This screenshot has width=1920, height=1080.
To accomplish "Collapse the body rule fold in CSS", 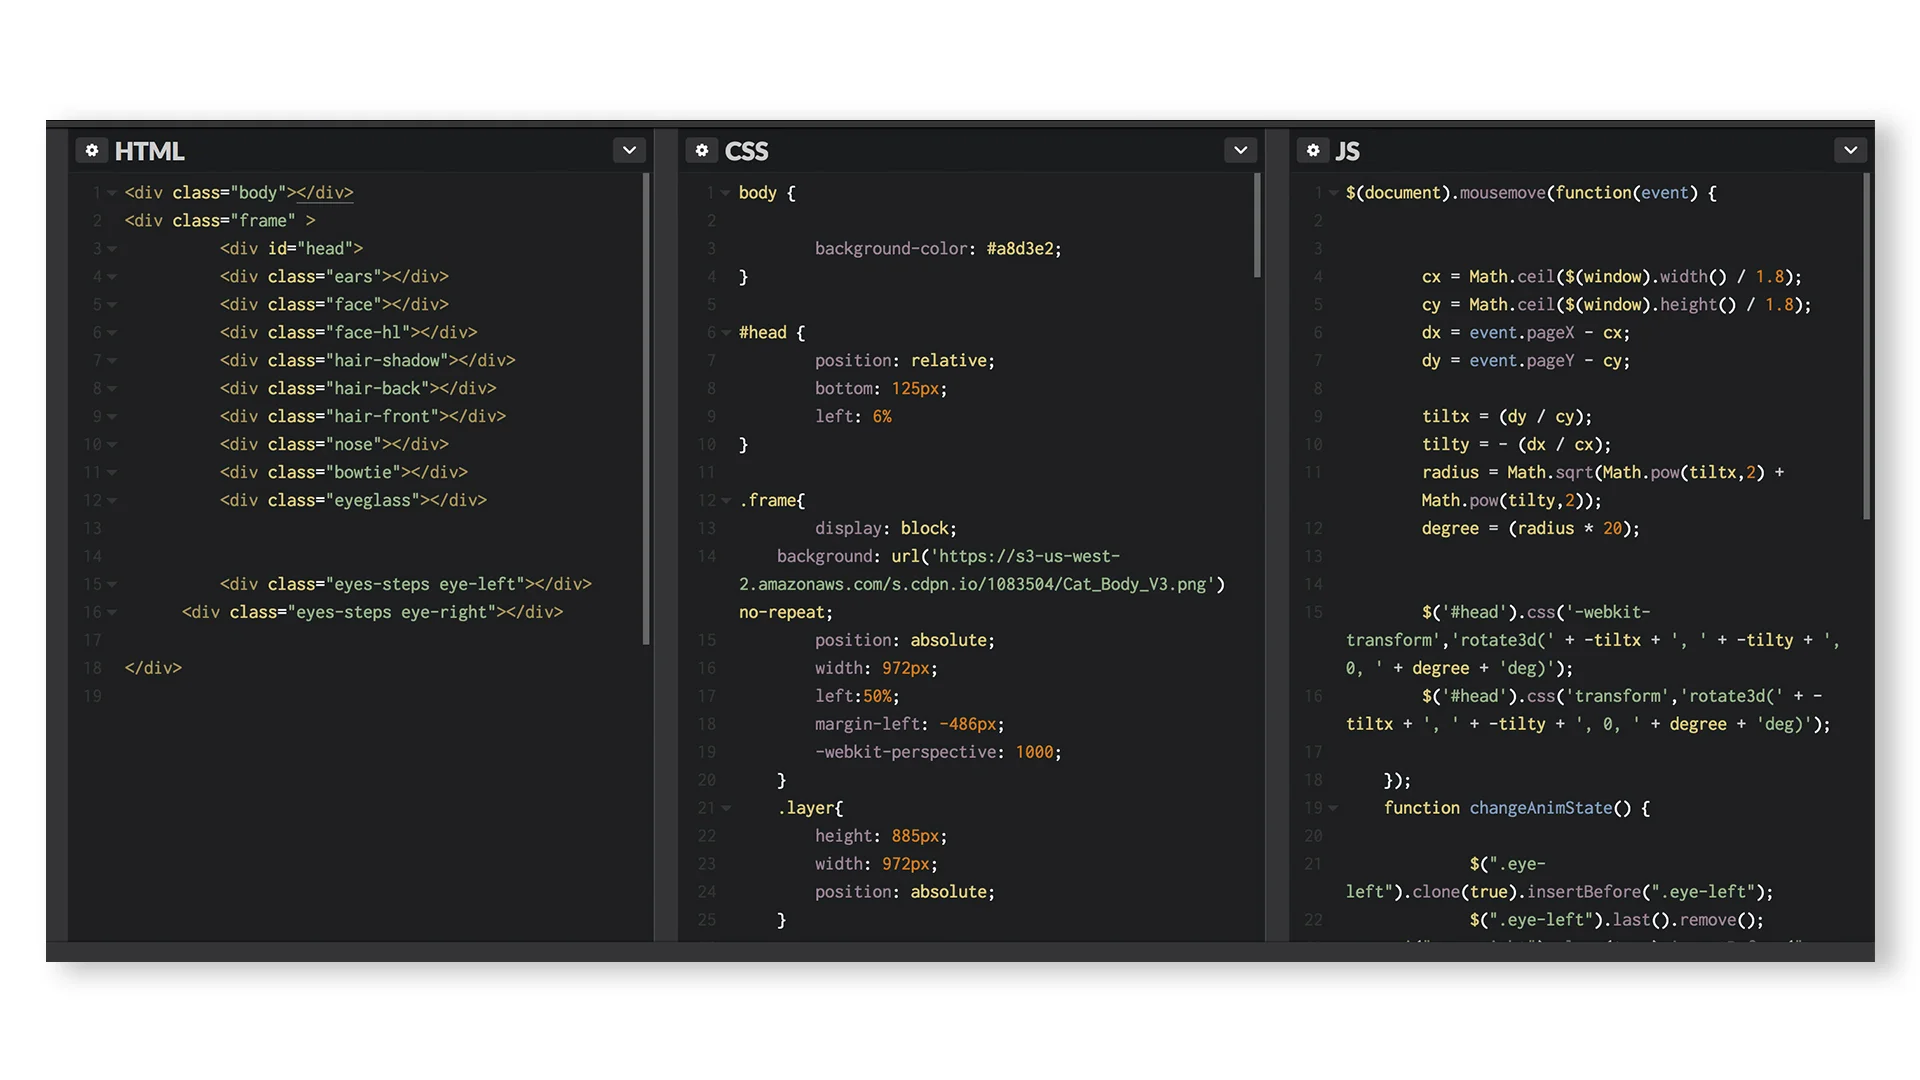I will pos(725,192).
